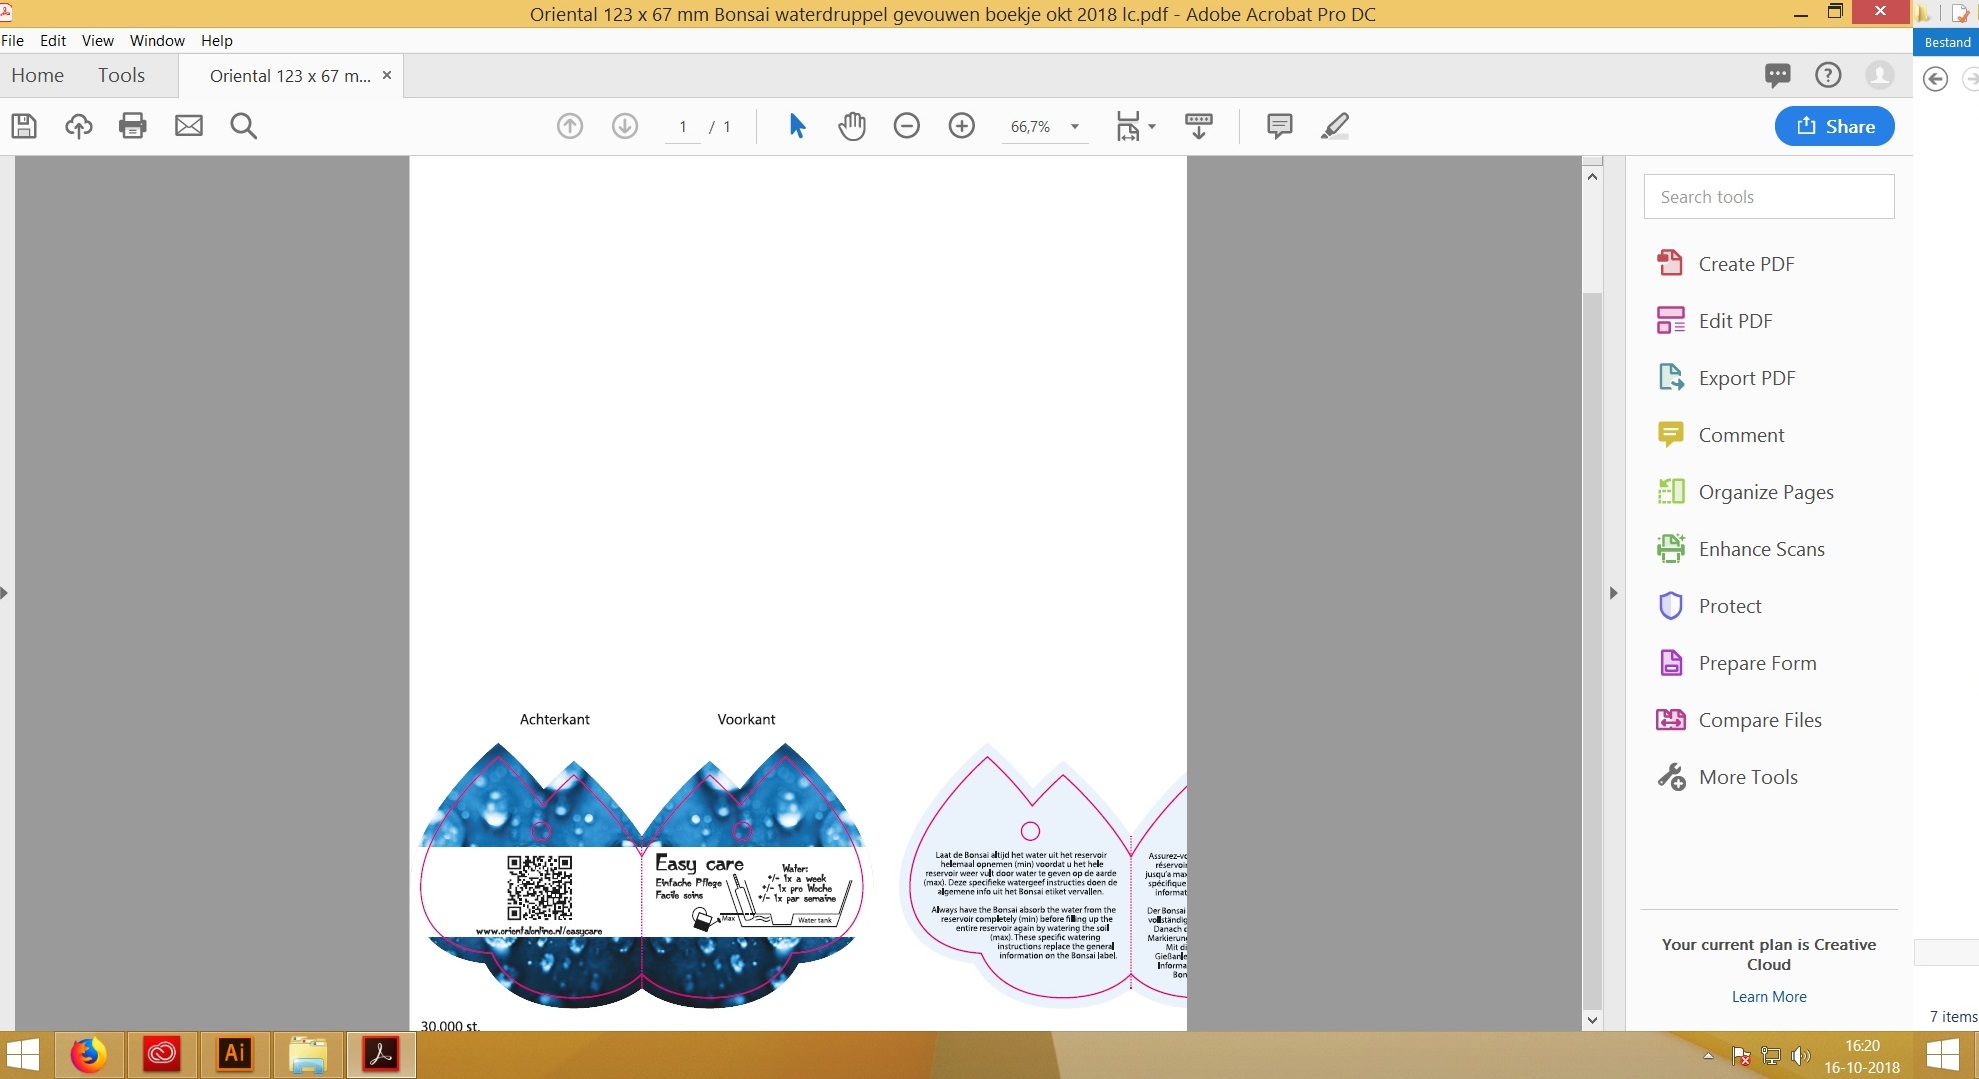The height and width of the screenshot is (1079, 1979).
Task: Click the Print file icon
Action: coord(132,126)
